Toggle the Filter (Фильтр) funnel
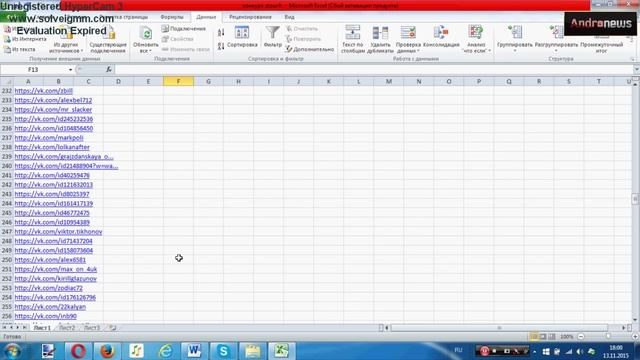640x360 pixels. tap(273, 37)
